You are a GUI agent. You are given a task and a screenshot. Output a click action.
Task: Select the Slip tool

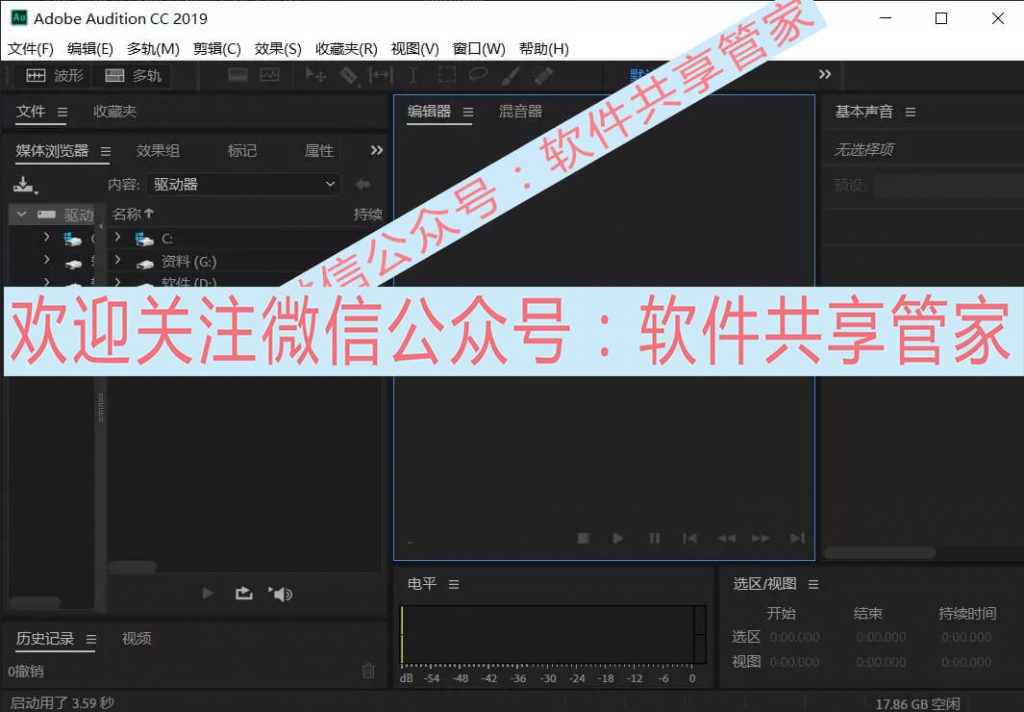[381, 75]
